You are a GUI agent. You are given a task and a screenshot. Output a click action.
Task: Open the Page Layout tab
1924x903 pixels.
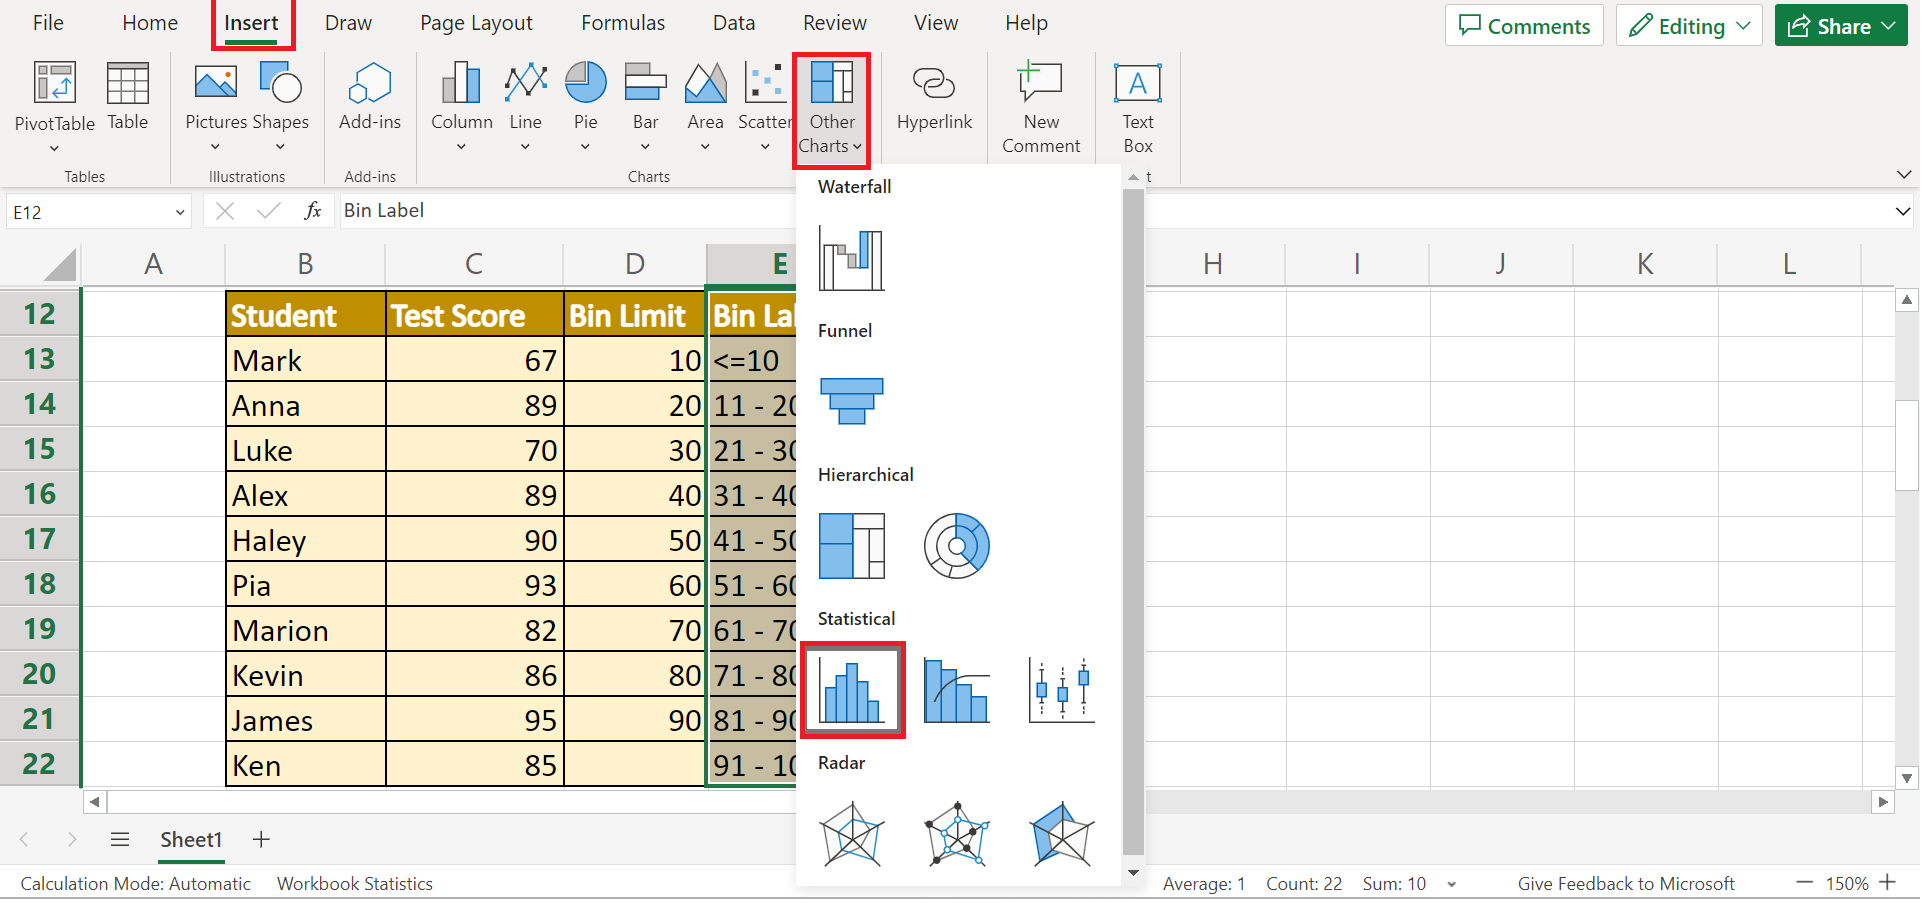coord(476,23)
